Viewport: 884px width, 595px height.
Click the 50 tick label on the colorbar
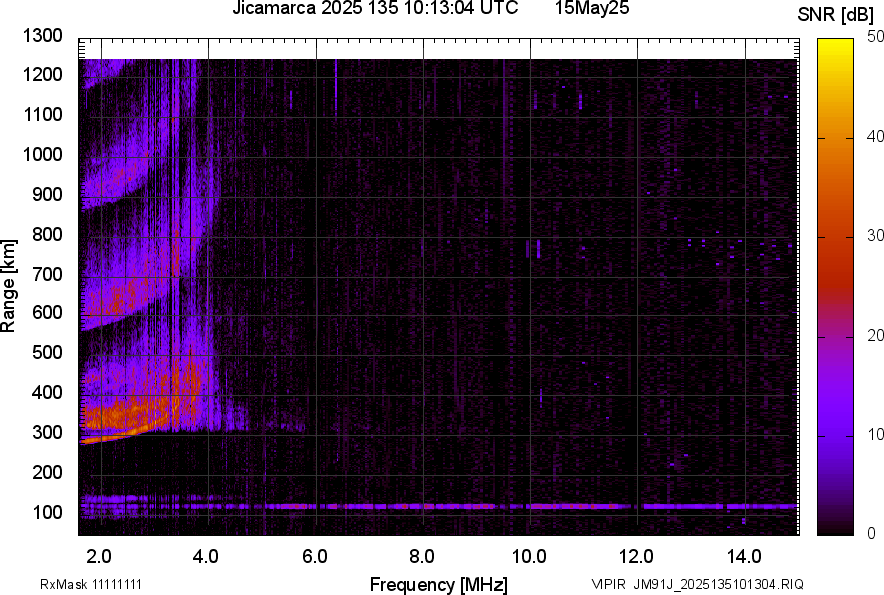pos(876,37)
